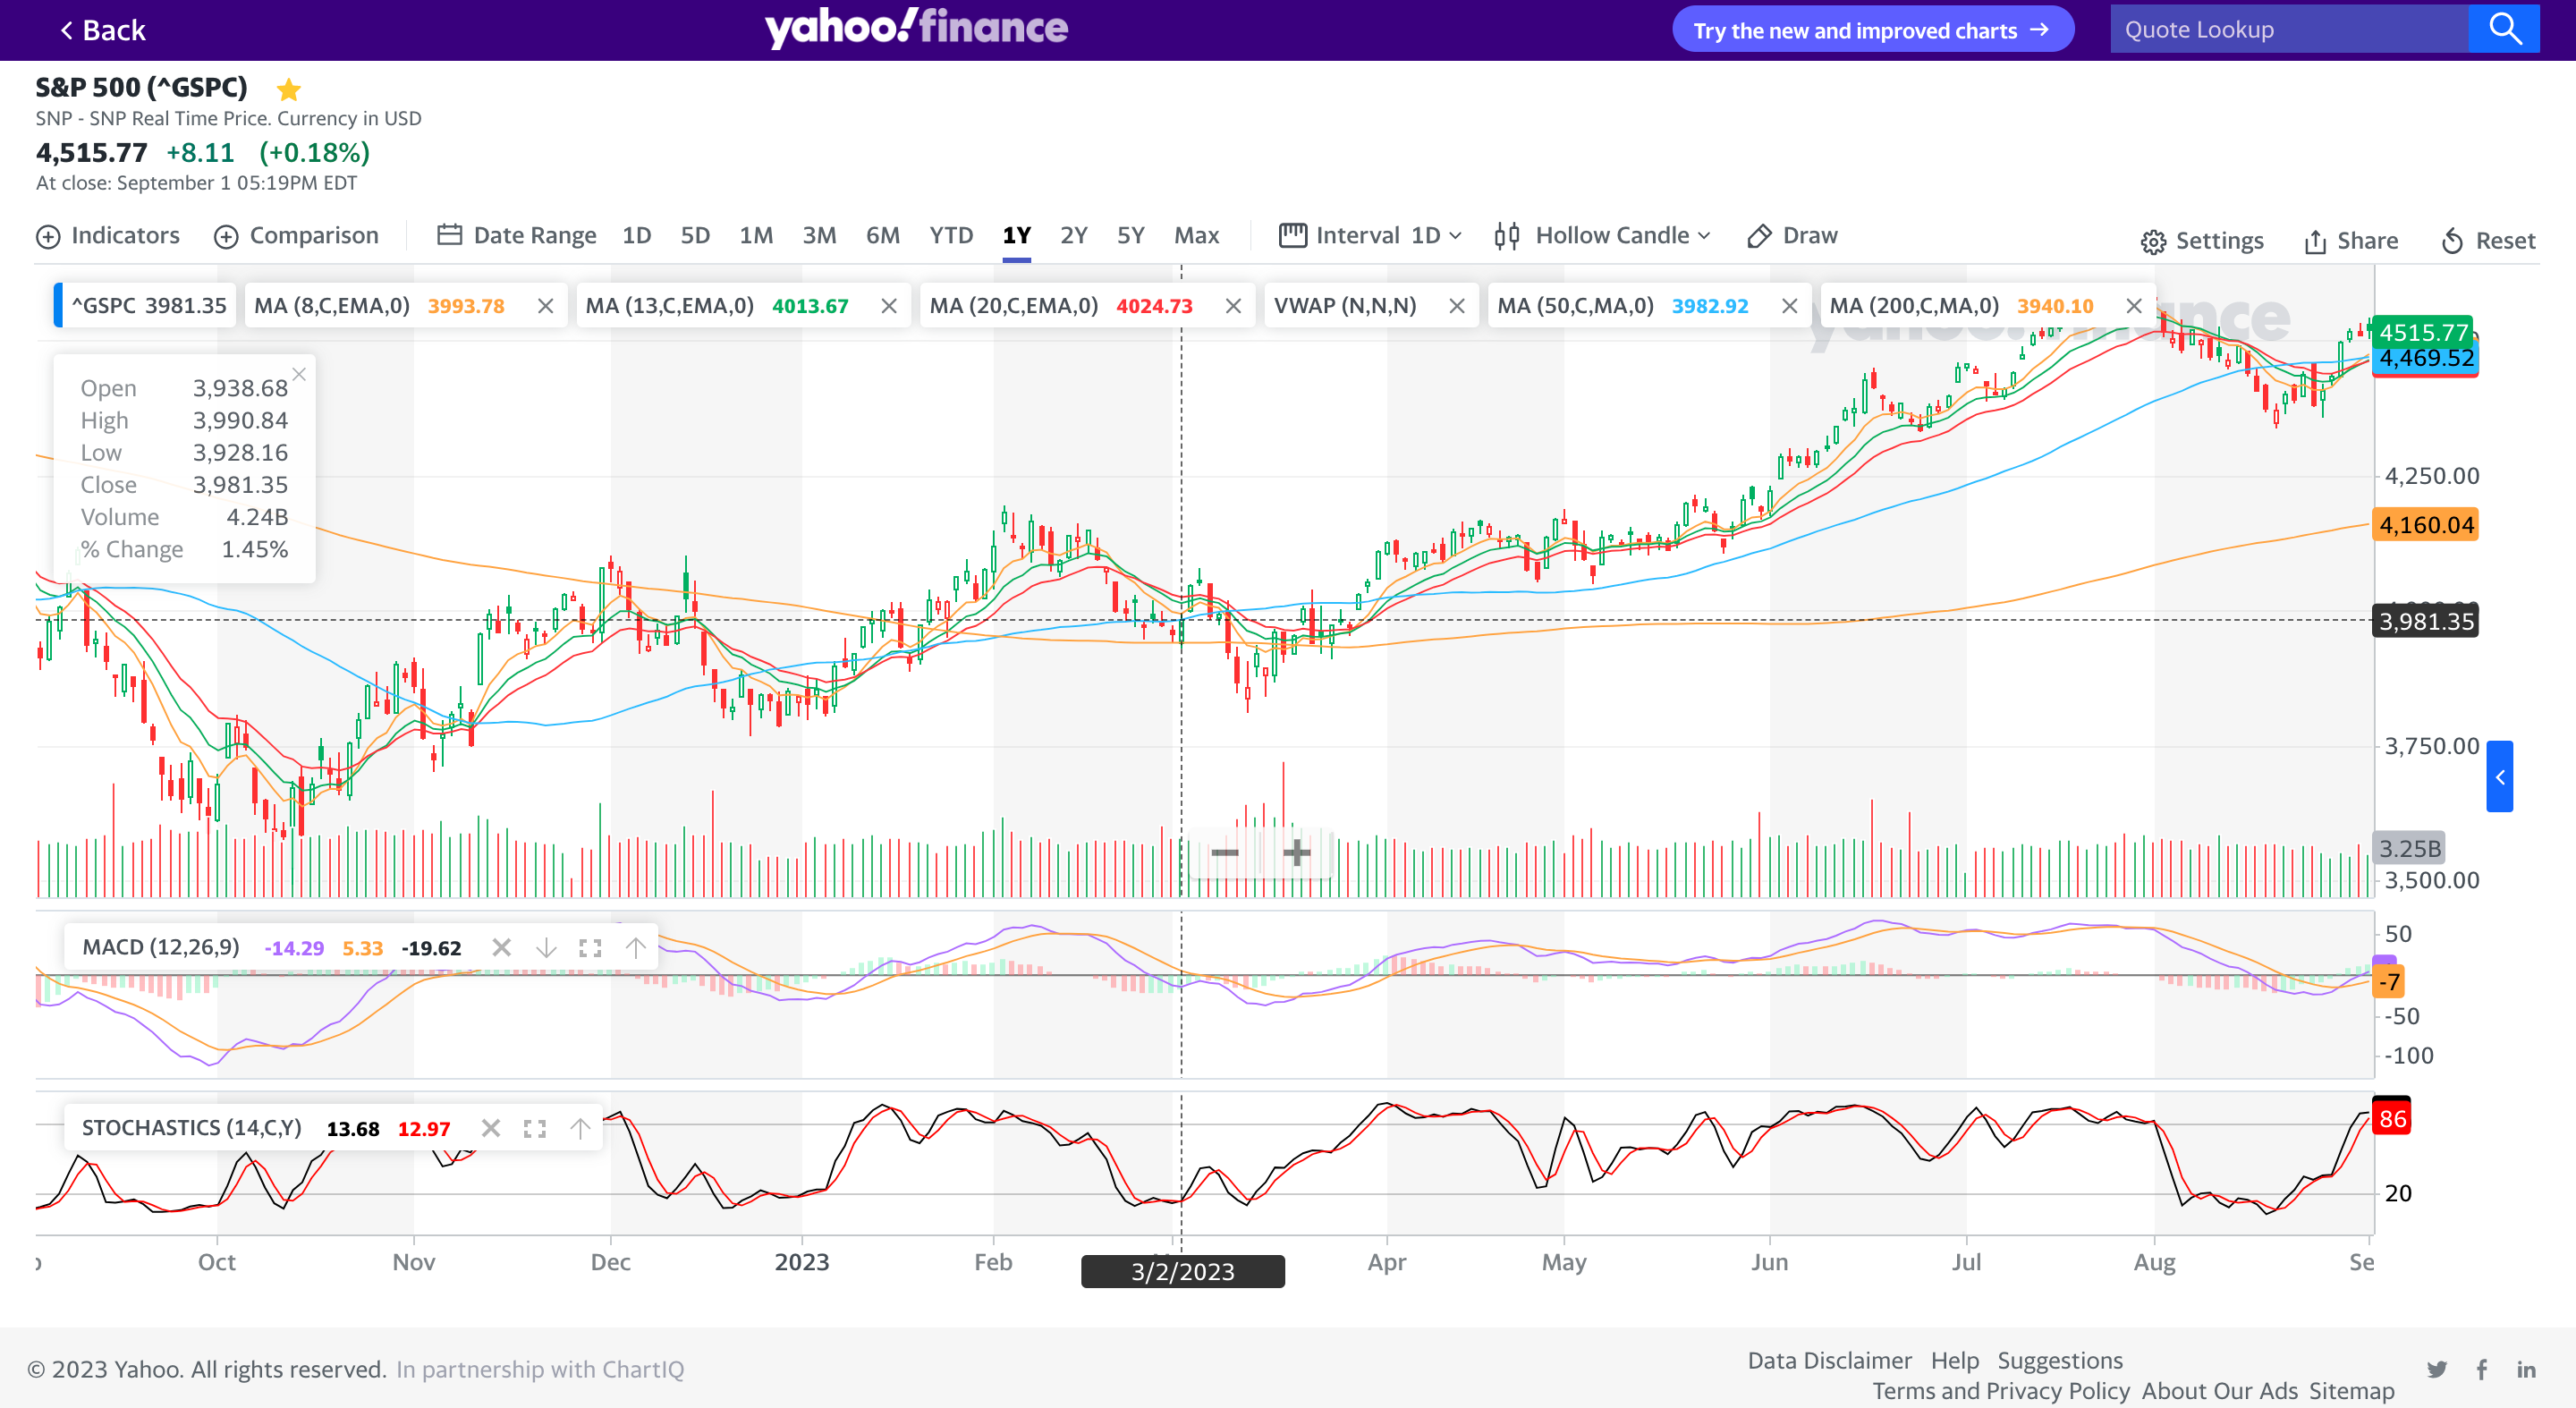Click the Draw pencil tool
Screen dimensions: 2576x1408
pos(1792,236)
